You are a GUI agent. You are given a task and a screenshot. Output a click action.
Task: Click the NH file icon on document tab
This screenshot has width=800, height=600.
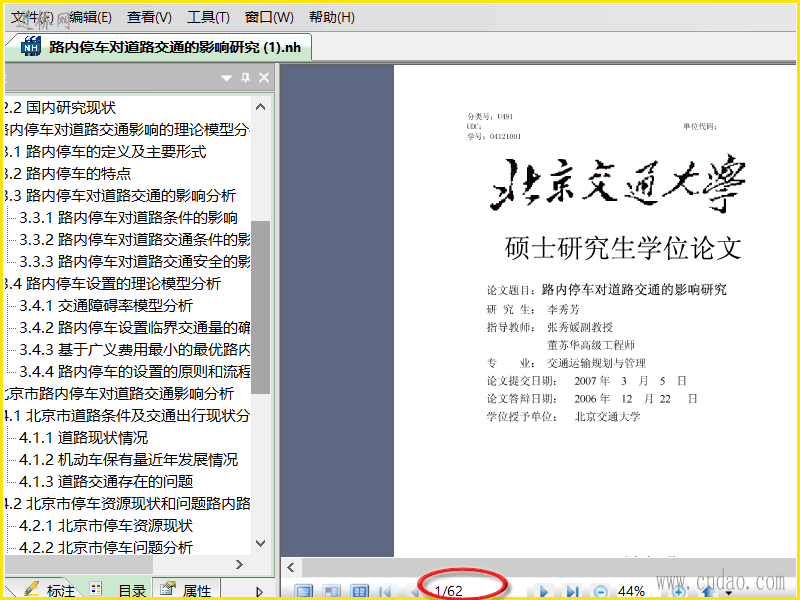[x=31, y=47]
